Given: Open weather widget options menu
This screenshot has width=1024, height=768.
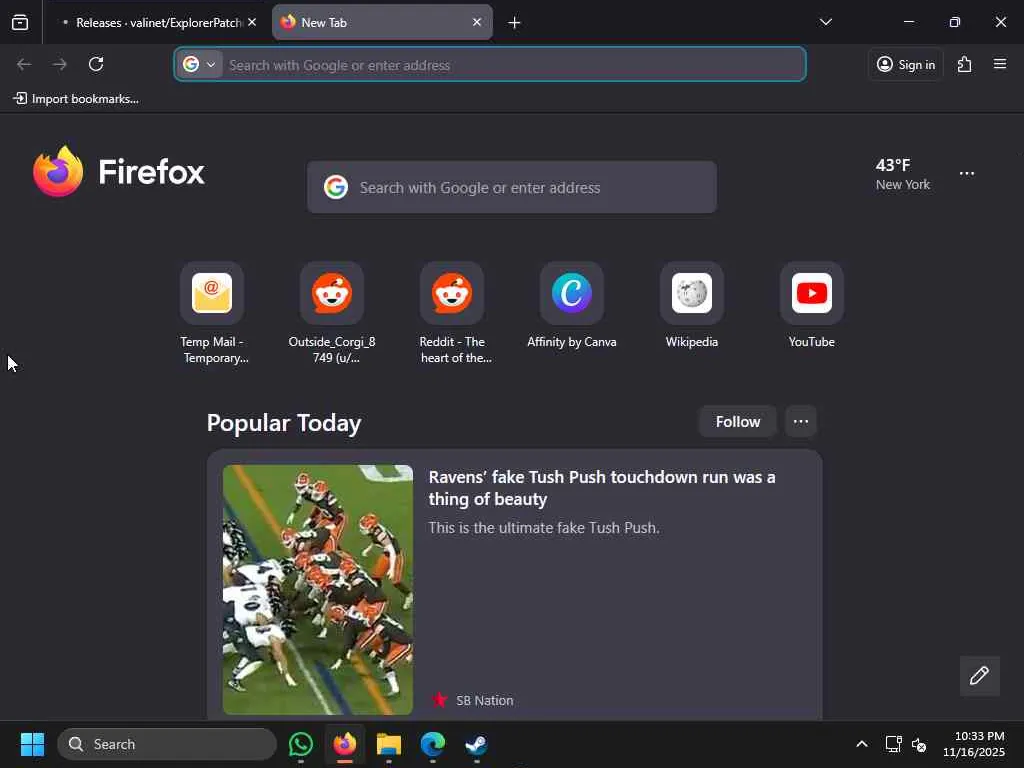Looking at the screenshot, I should (x=967, y=174).
